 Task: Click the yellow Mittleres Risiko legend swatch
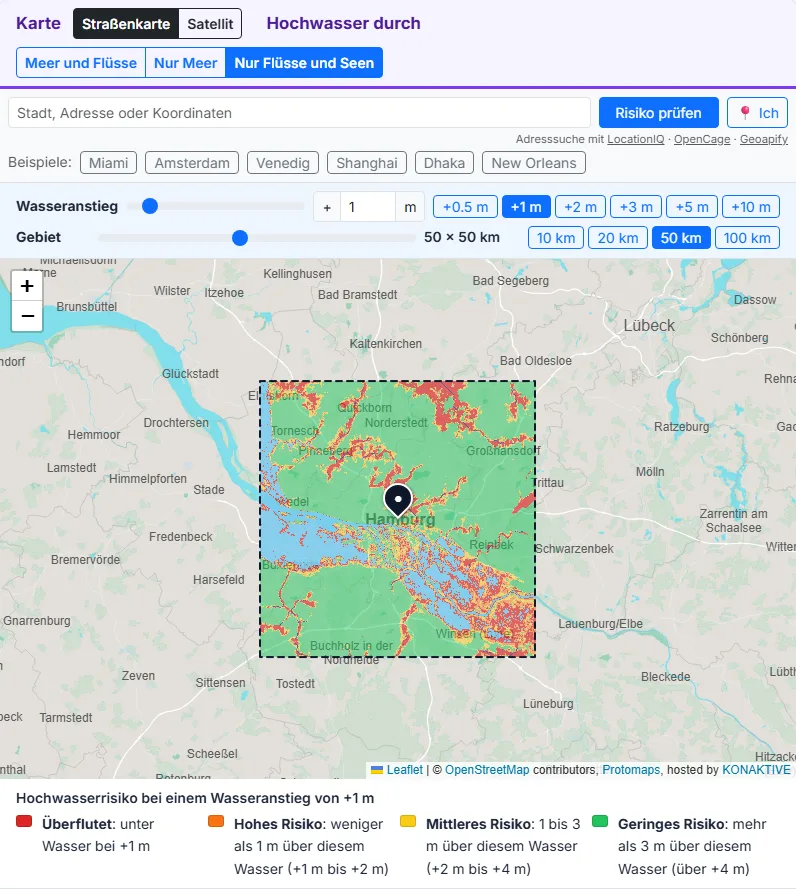click(x=408, y=821)
